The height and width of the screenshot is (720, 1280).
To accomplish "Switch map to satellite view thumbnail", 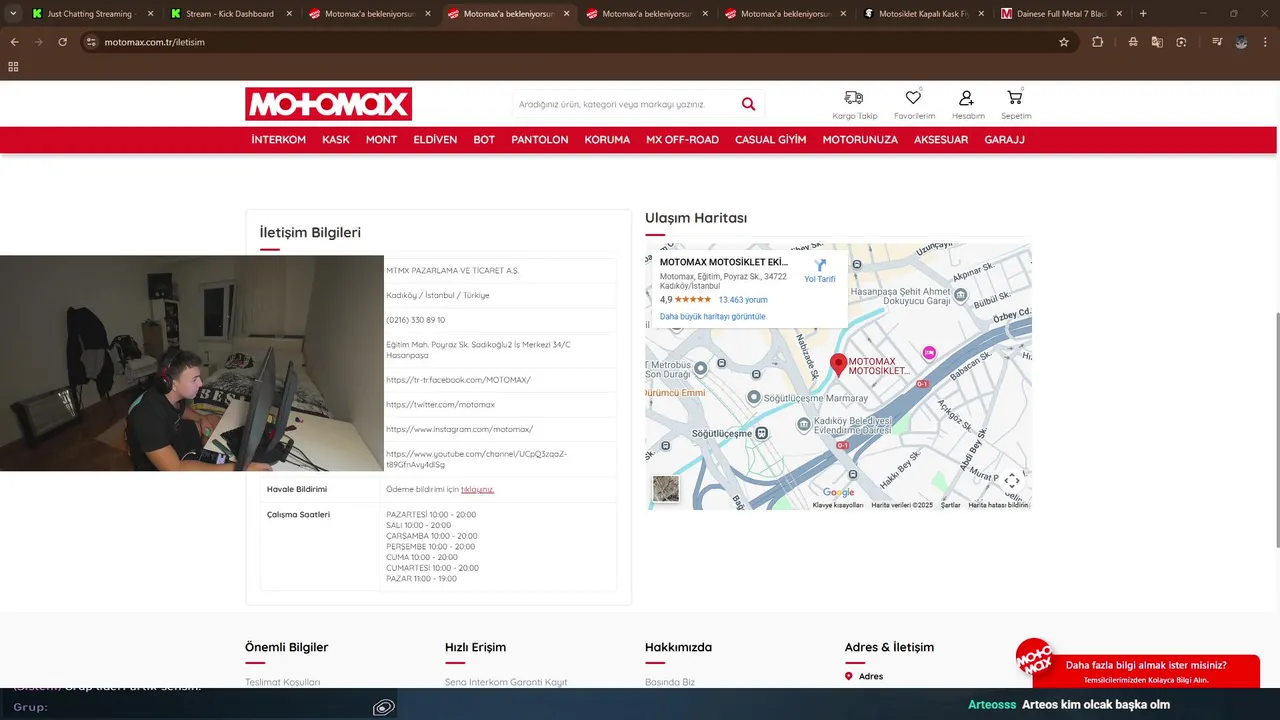I will (665, 489).
